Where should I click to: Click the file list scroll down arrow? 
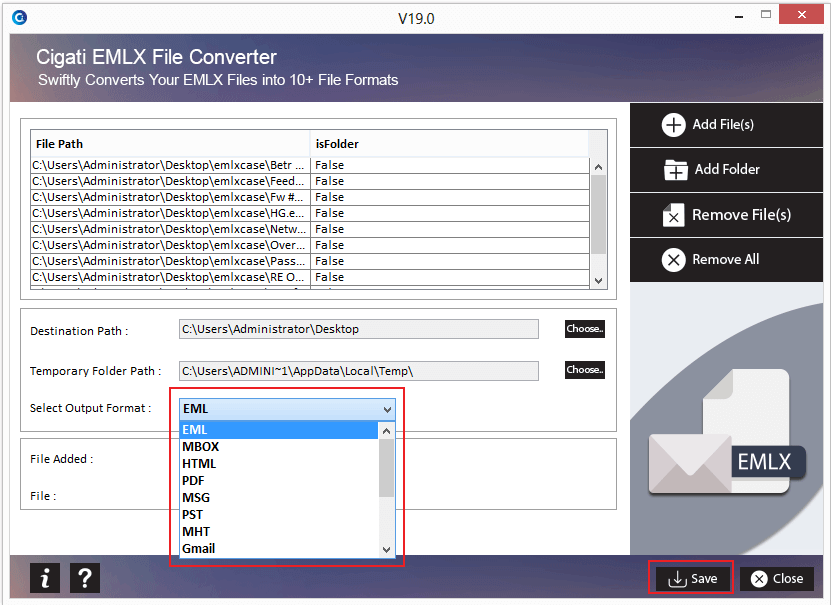(598, 281)
